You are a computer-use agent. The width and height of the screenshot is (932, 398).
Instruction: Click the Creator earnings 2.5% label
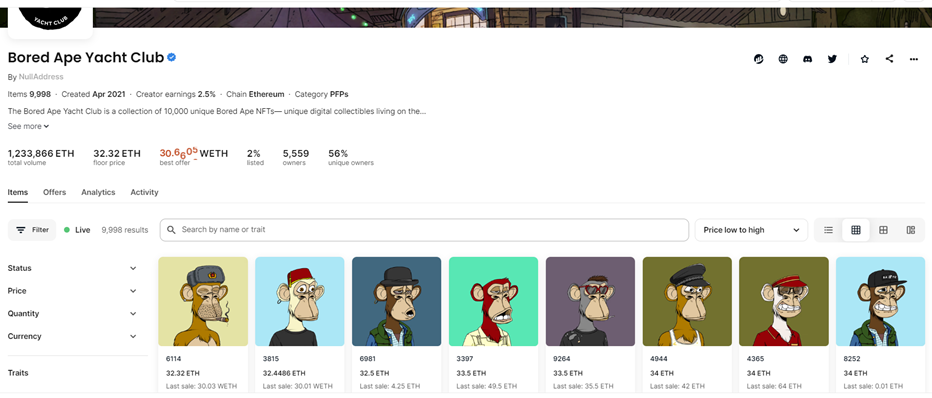176,94
